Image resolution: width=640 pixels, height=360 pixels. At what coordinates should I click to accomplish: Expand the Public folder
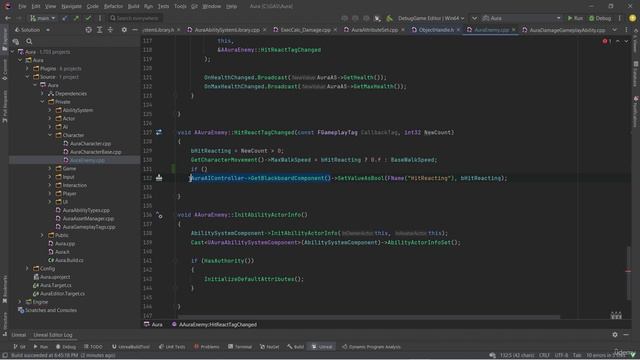pos(42,235)
